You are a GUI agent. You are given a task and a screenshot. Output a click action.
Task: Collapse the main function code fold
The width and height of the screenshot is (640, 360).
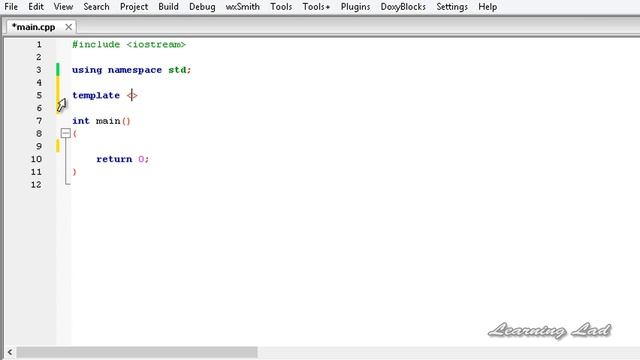pyautogui.click(x=66, y=133)
